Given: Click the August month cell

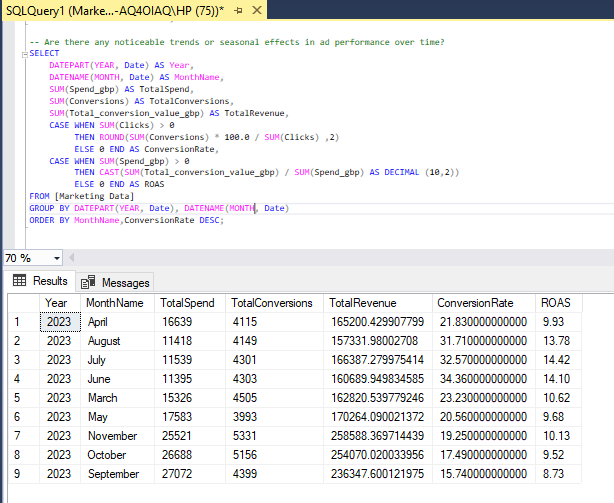Looking at the screenshot, I should [117, 341].
